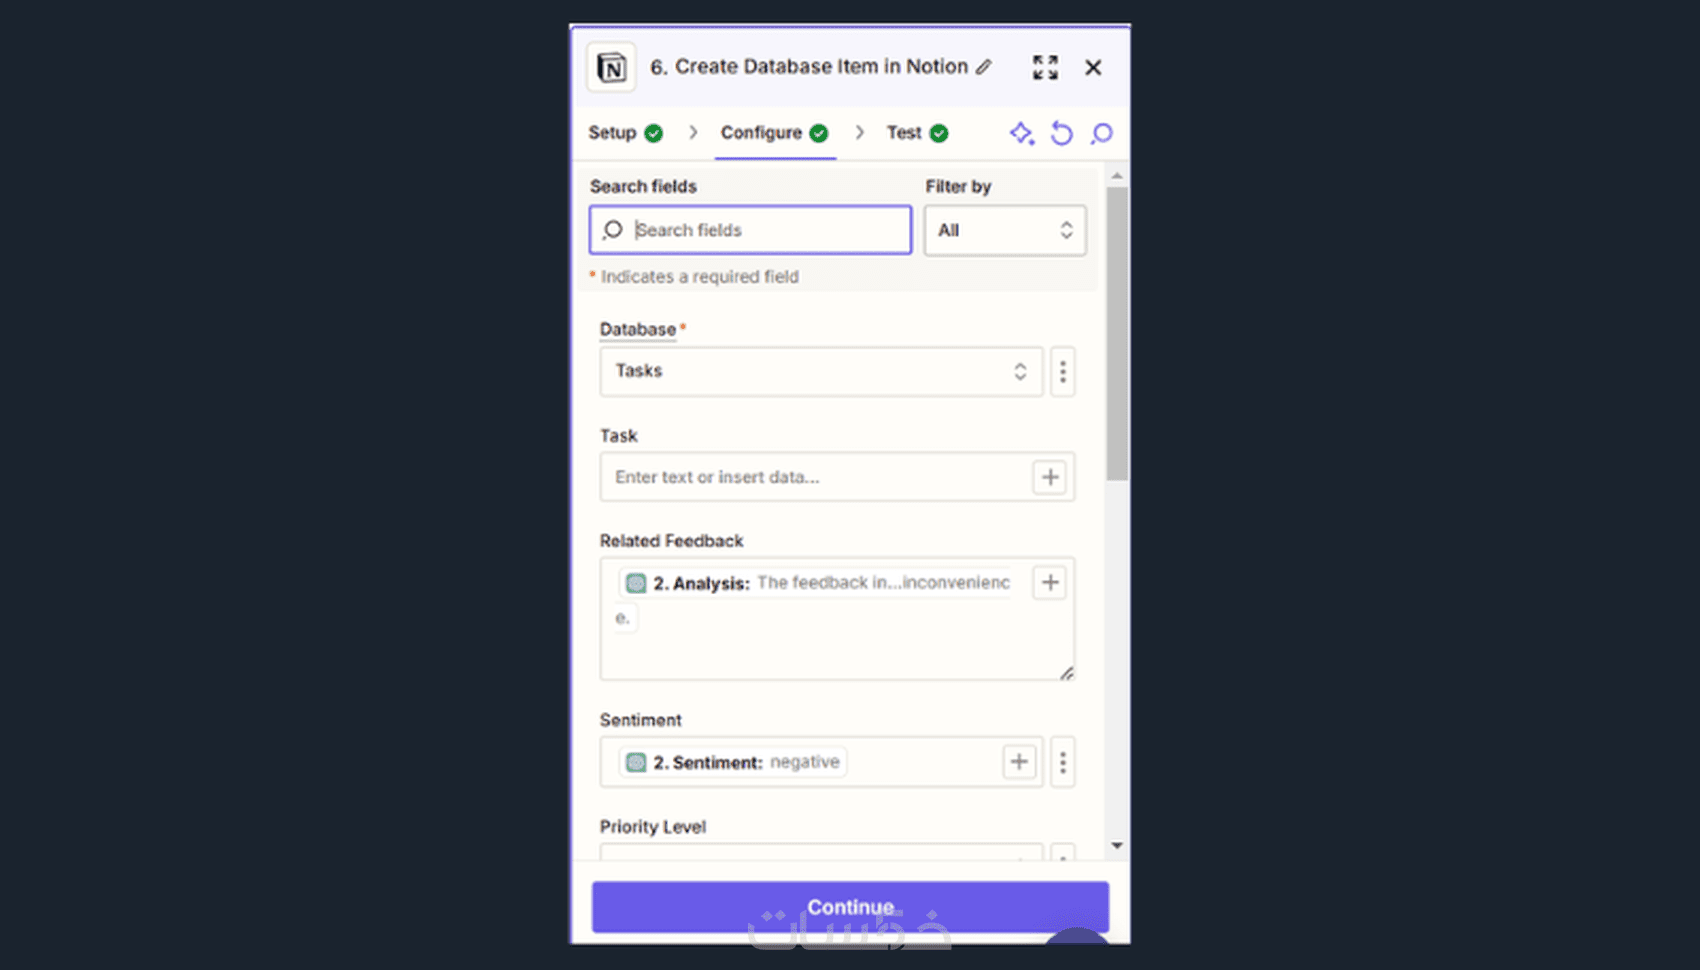Open three-dot menu next to Sentiment
Screen dimensions: 1700x970
(1062, 763)
